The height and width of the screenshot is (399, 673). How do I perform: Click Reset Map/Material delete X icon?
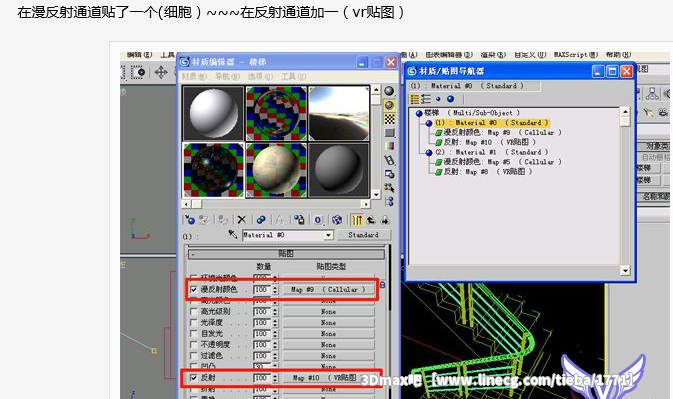click(x=242, y=220)
